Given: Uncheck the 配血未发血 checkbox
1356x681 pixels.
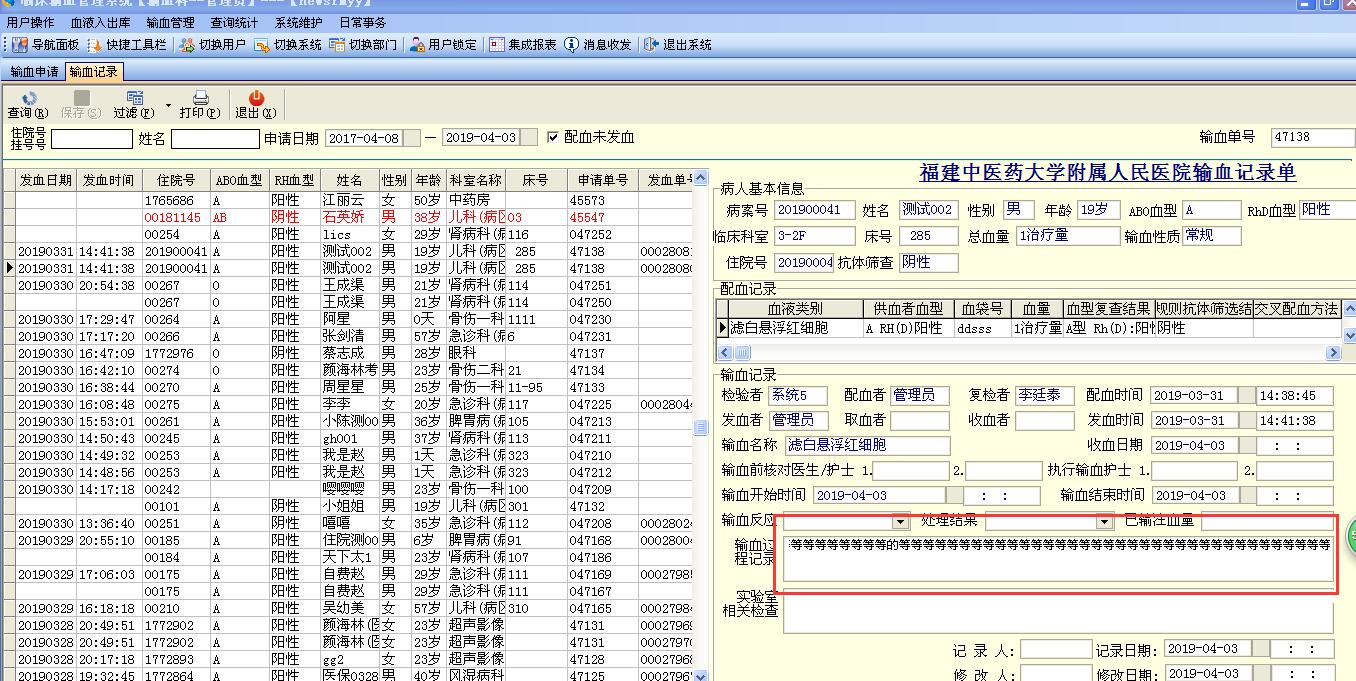Looking at the screenshot, I should pyautogui.click(x=553, y=137).
